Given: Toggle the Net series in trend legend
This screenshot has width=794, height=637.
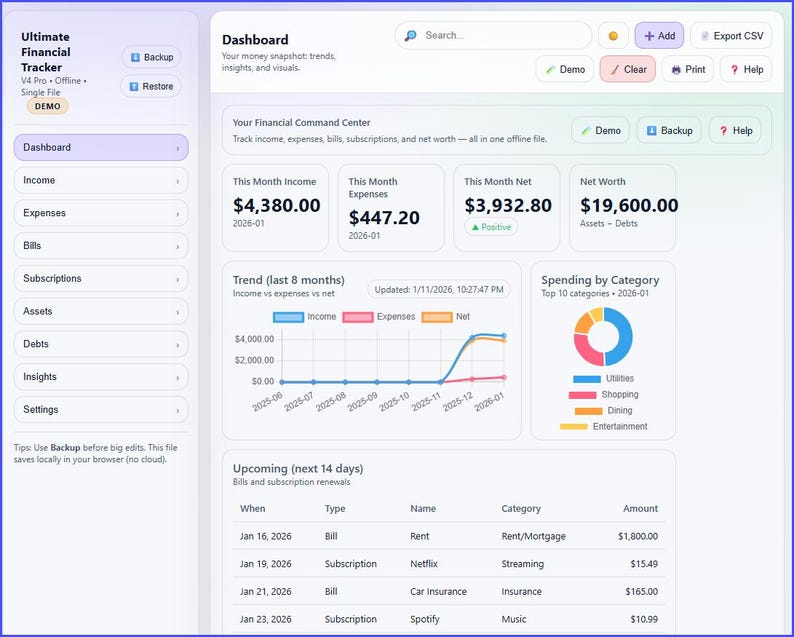Looking at the screenshot, I should point(446,317).
